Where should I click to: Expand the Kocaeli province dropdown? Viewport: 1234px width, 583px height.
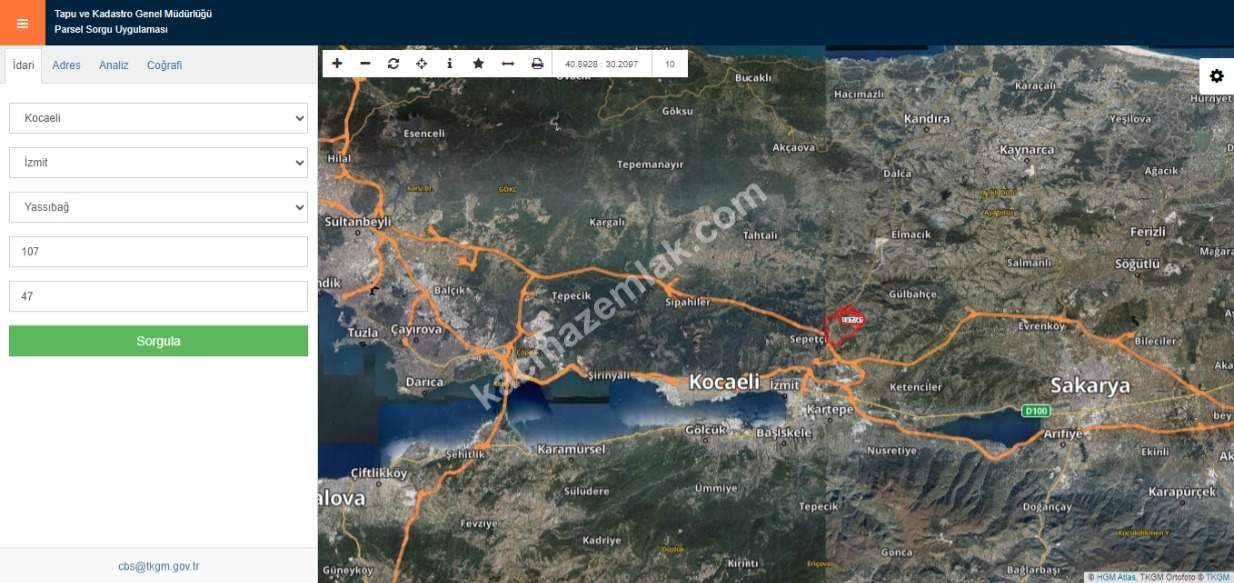coord(158,118)
